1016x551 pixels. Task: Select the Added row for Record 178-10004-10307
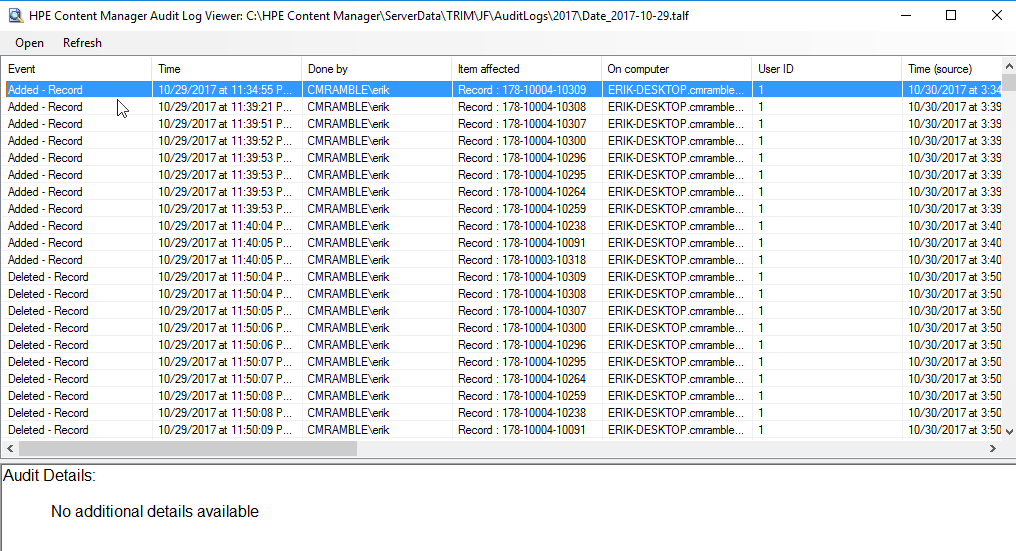502,124
